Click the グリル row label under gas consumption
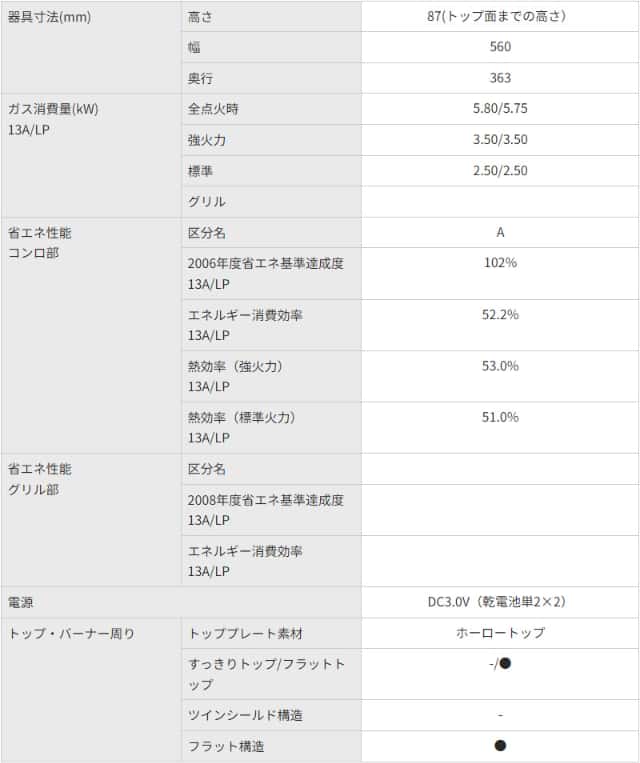 point(207,201)
